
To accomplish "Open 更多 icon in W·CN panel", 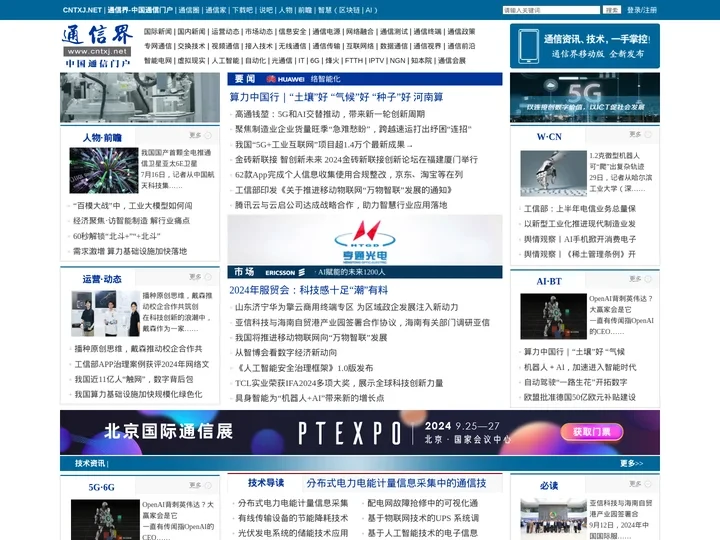I will [x=648, y=134].
